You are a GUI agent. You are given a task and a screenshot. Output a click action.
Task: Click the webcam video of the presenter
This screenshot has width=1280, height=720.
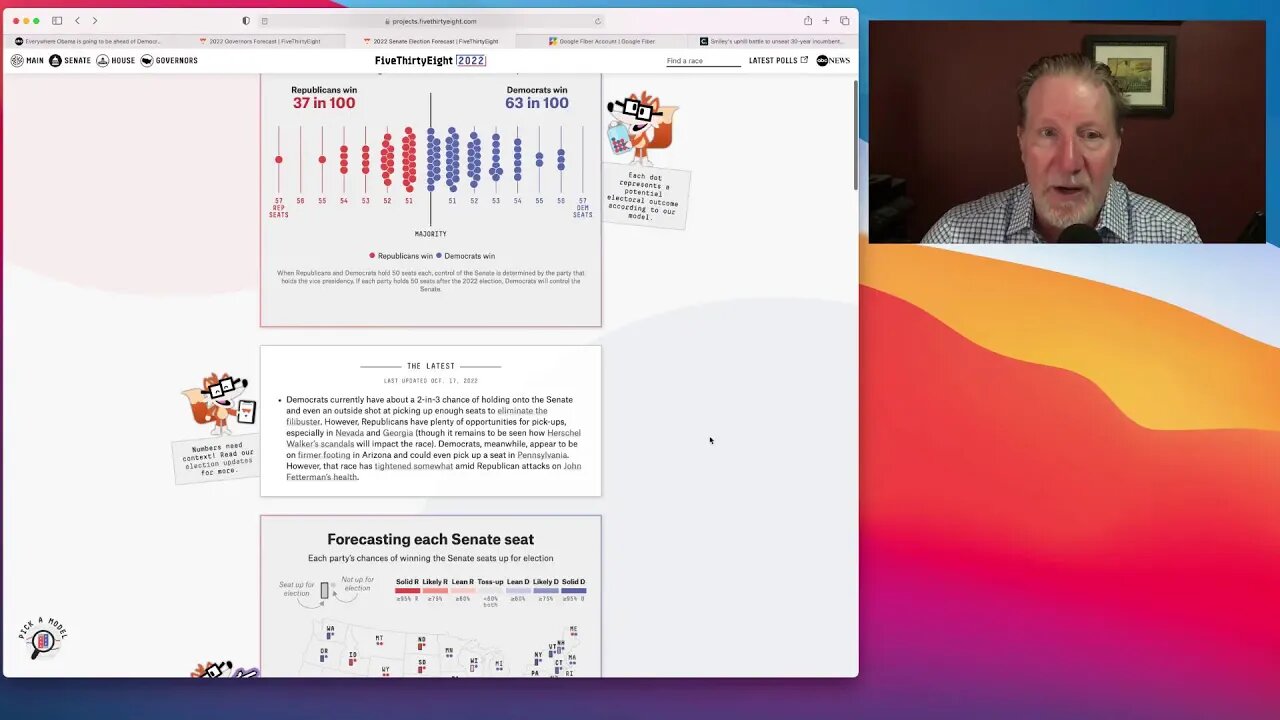point(1067,132)
